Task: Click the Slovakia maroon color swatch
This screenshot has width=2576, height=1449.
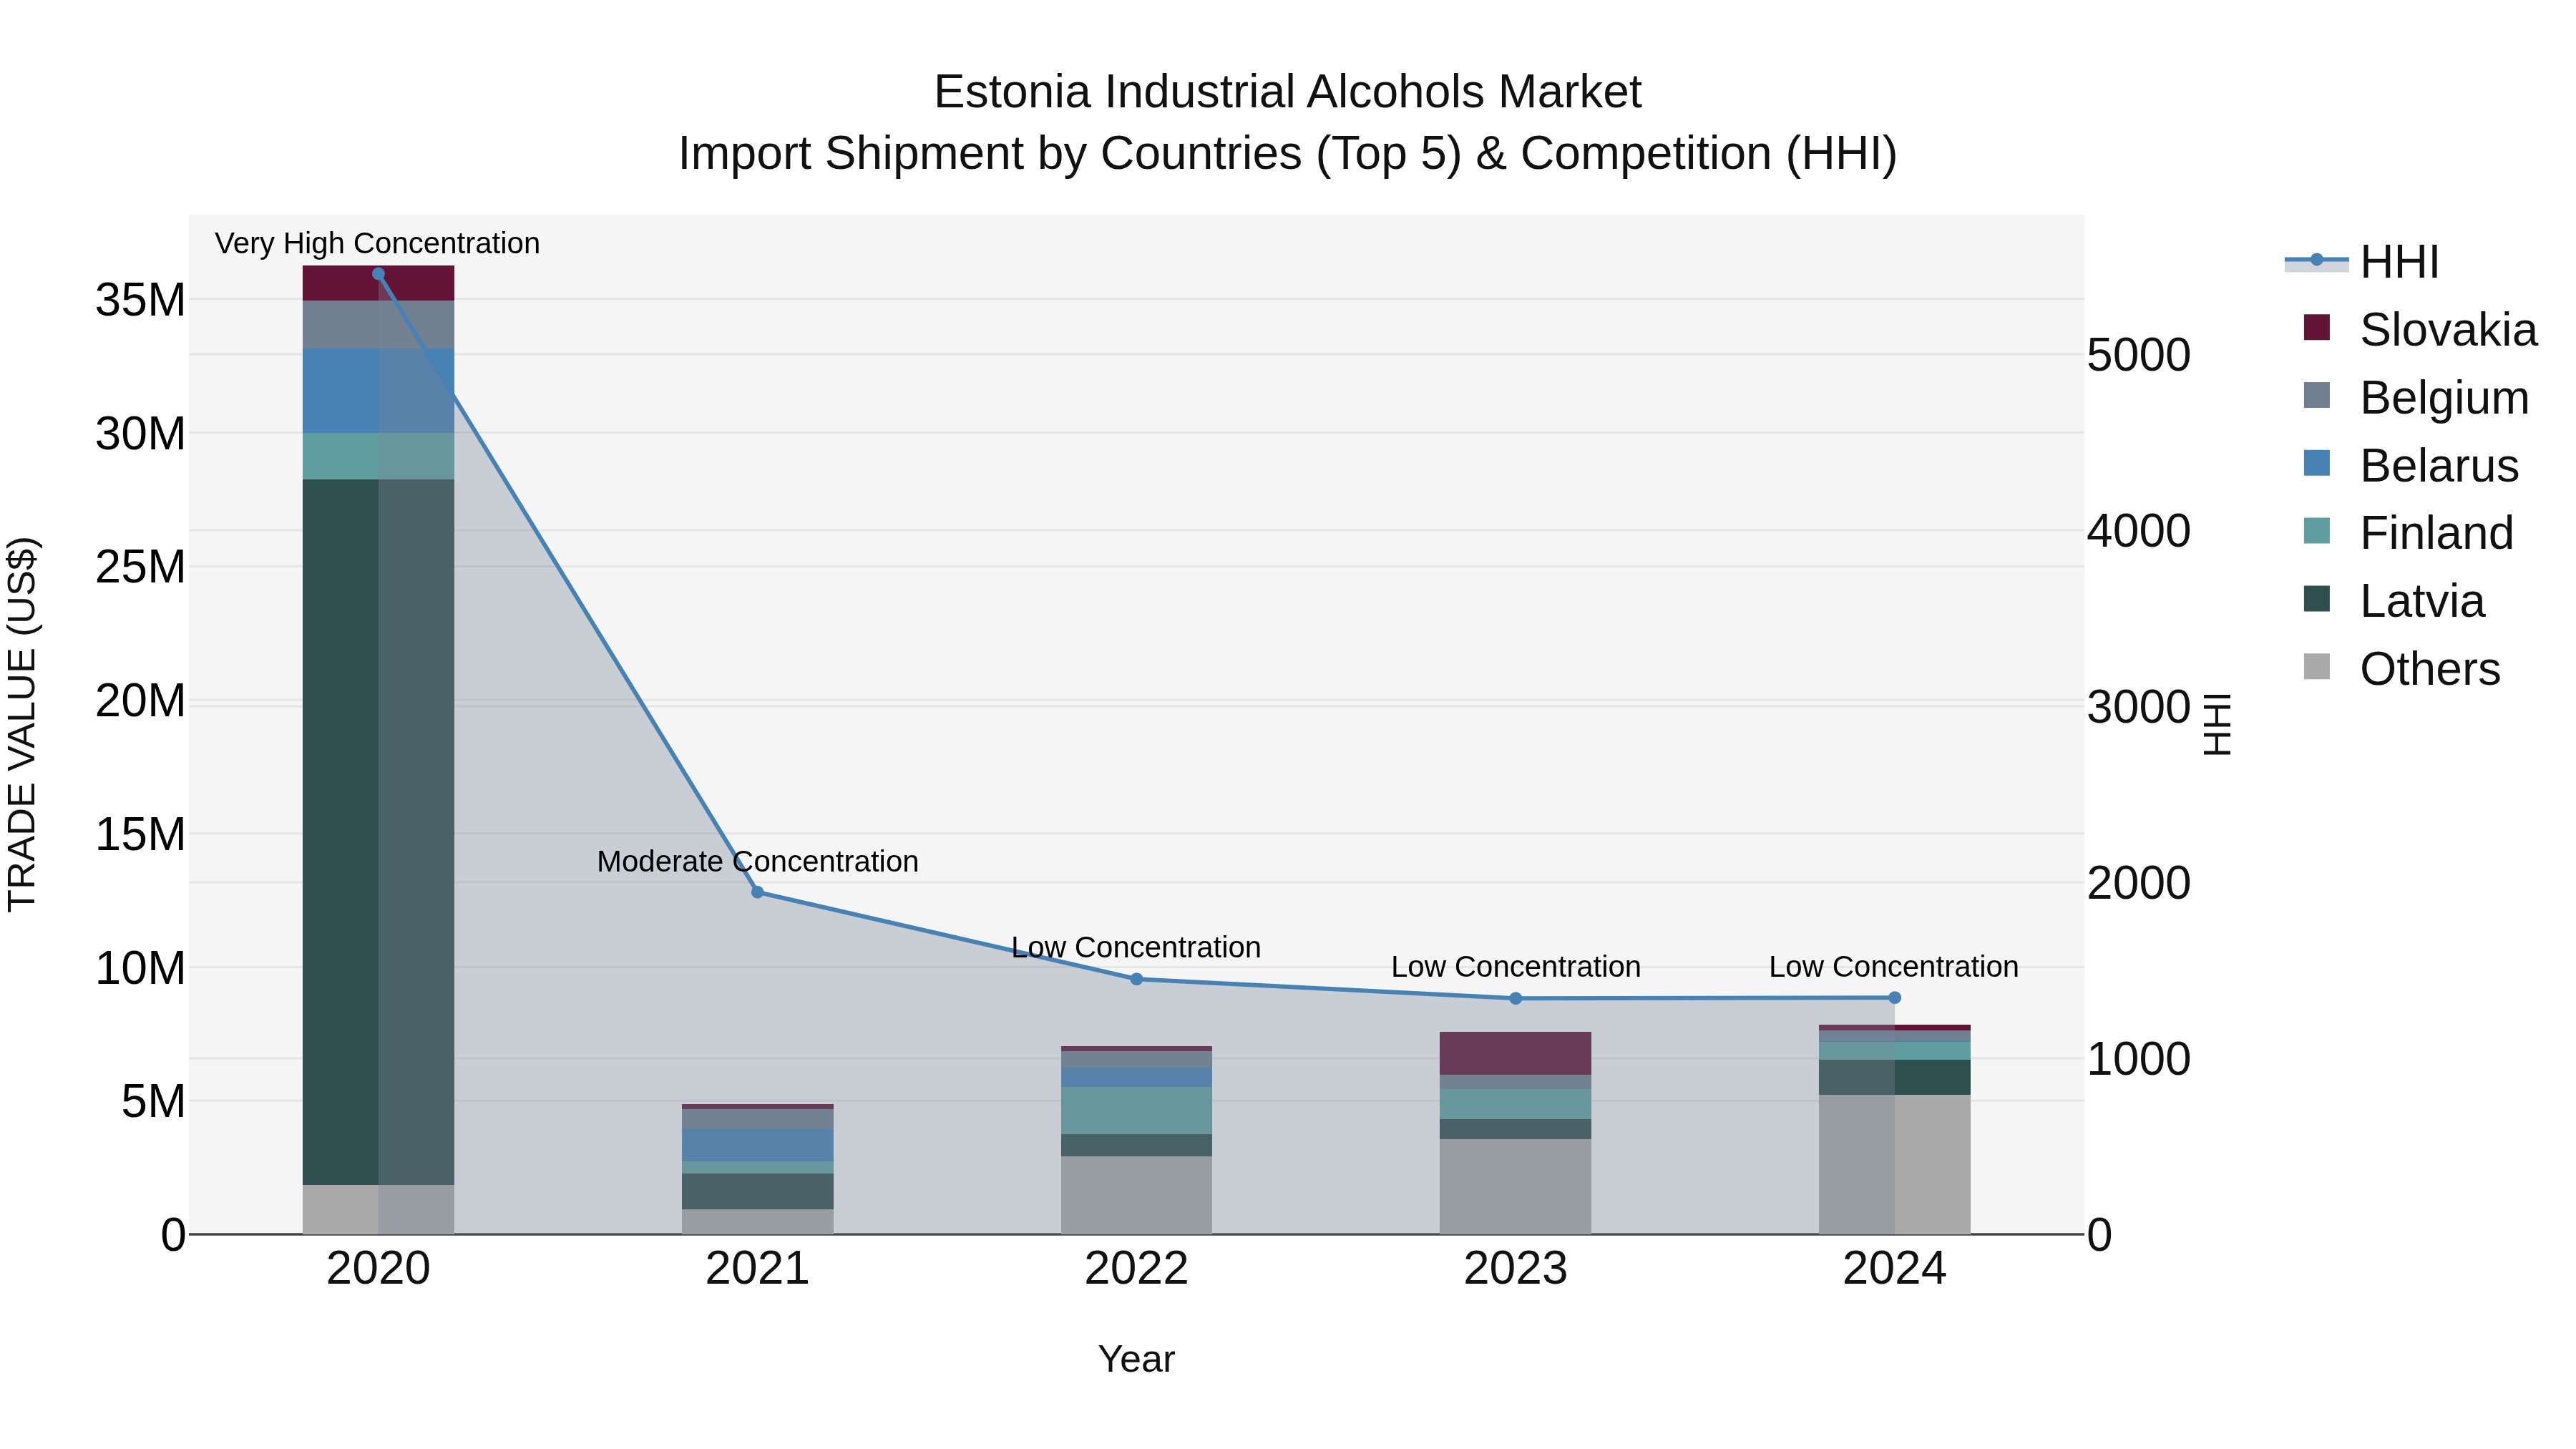Action: 2316,327
